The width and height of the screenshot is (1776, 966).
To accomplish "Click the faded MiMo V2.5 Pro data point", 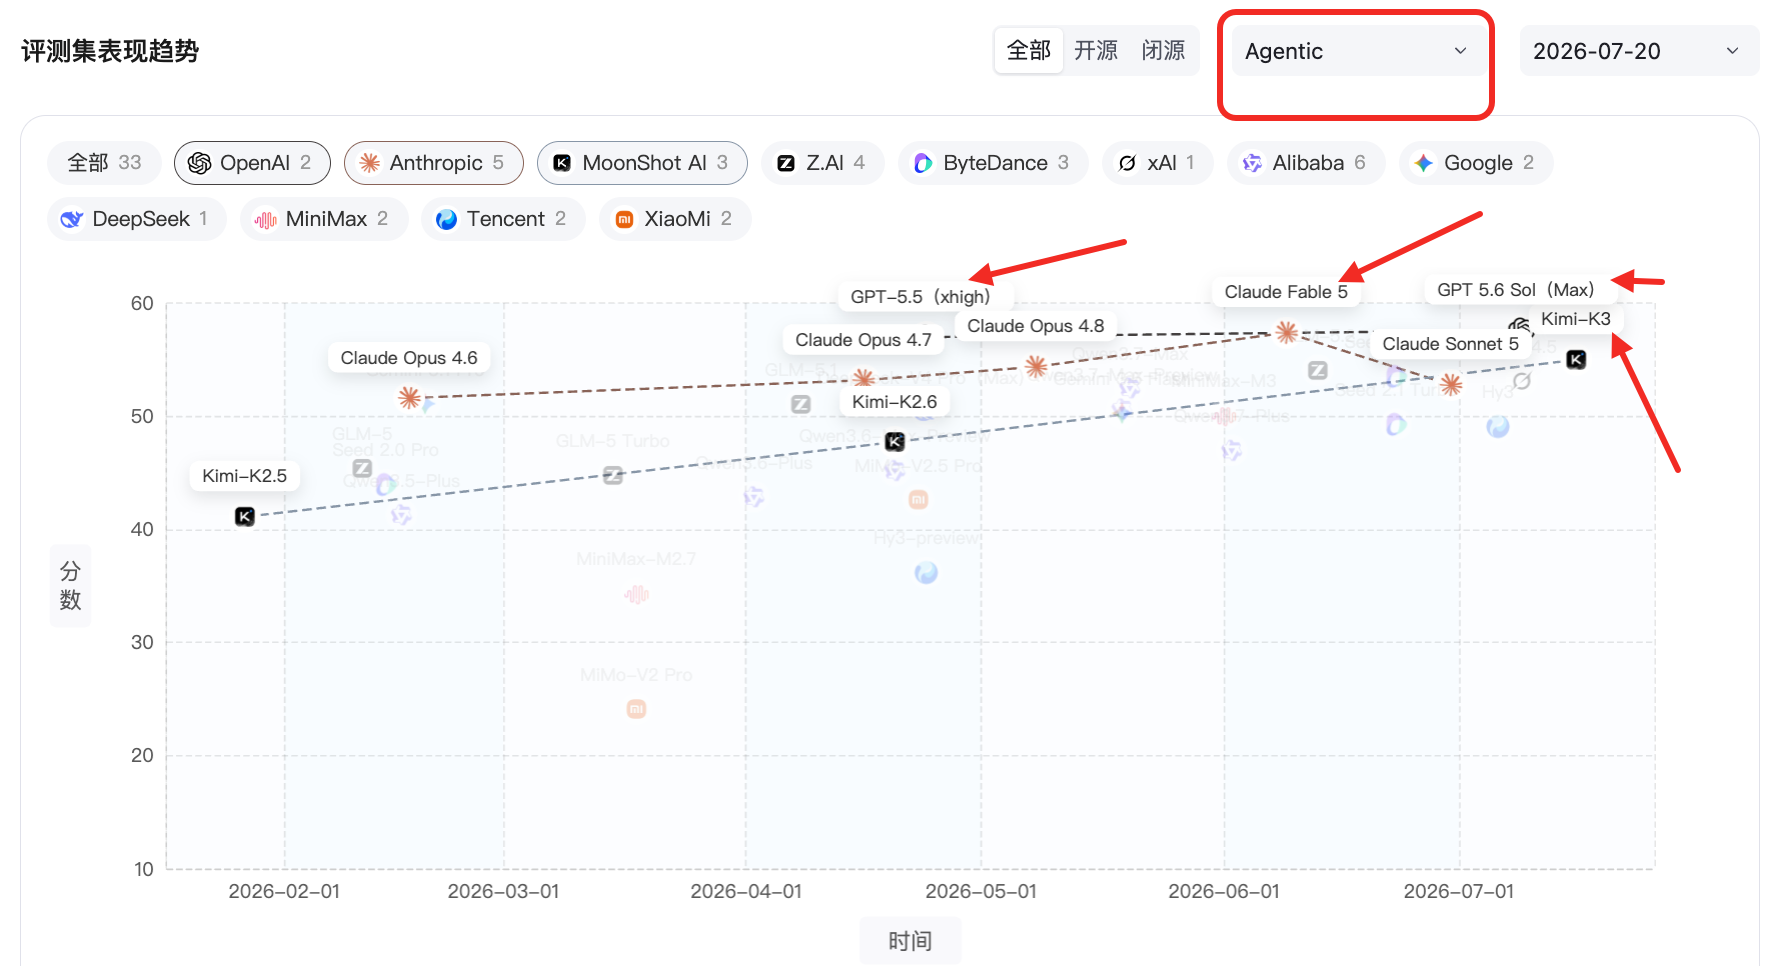I will (x=918, y=499).
